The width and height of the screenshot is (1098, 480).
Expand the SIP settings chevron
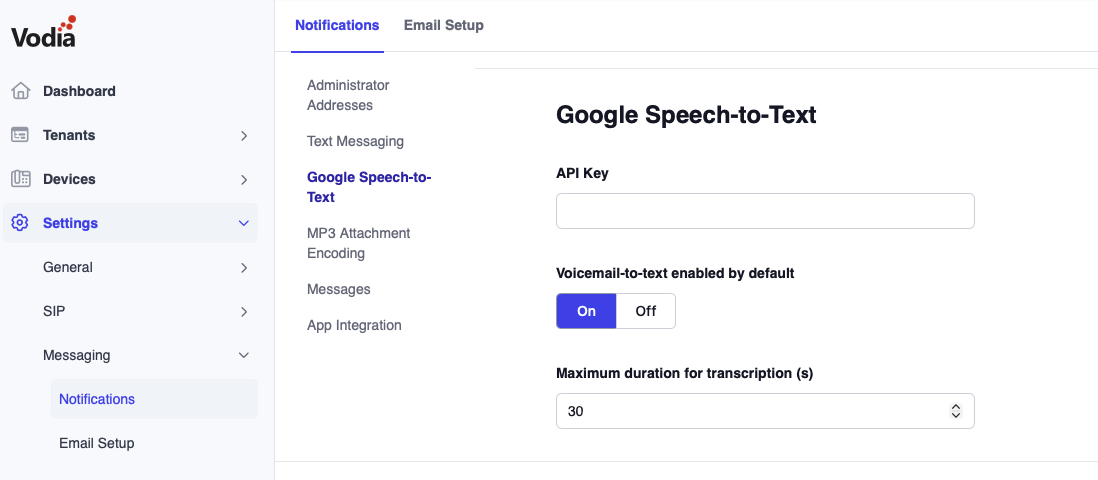click(x=244, y=311)
